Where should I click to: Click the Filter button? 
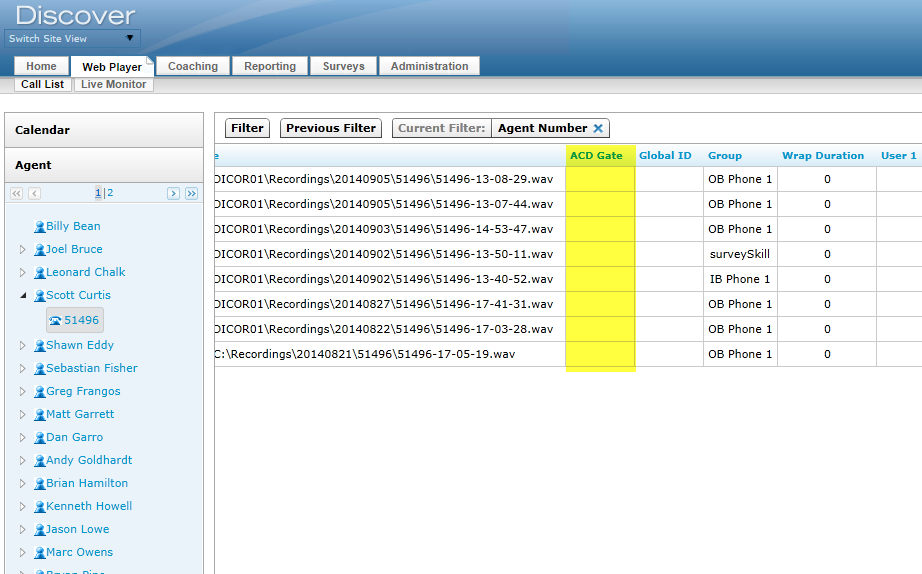[247, 128]
